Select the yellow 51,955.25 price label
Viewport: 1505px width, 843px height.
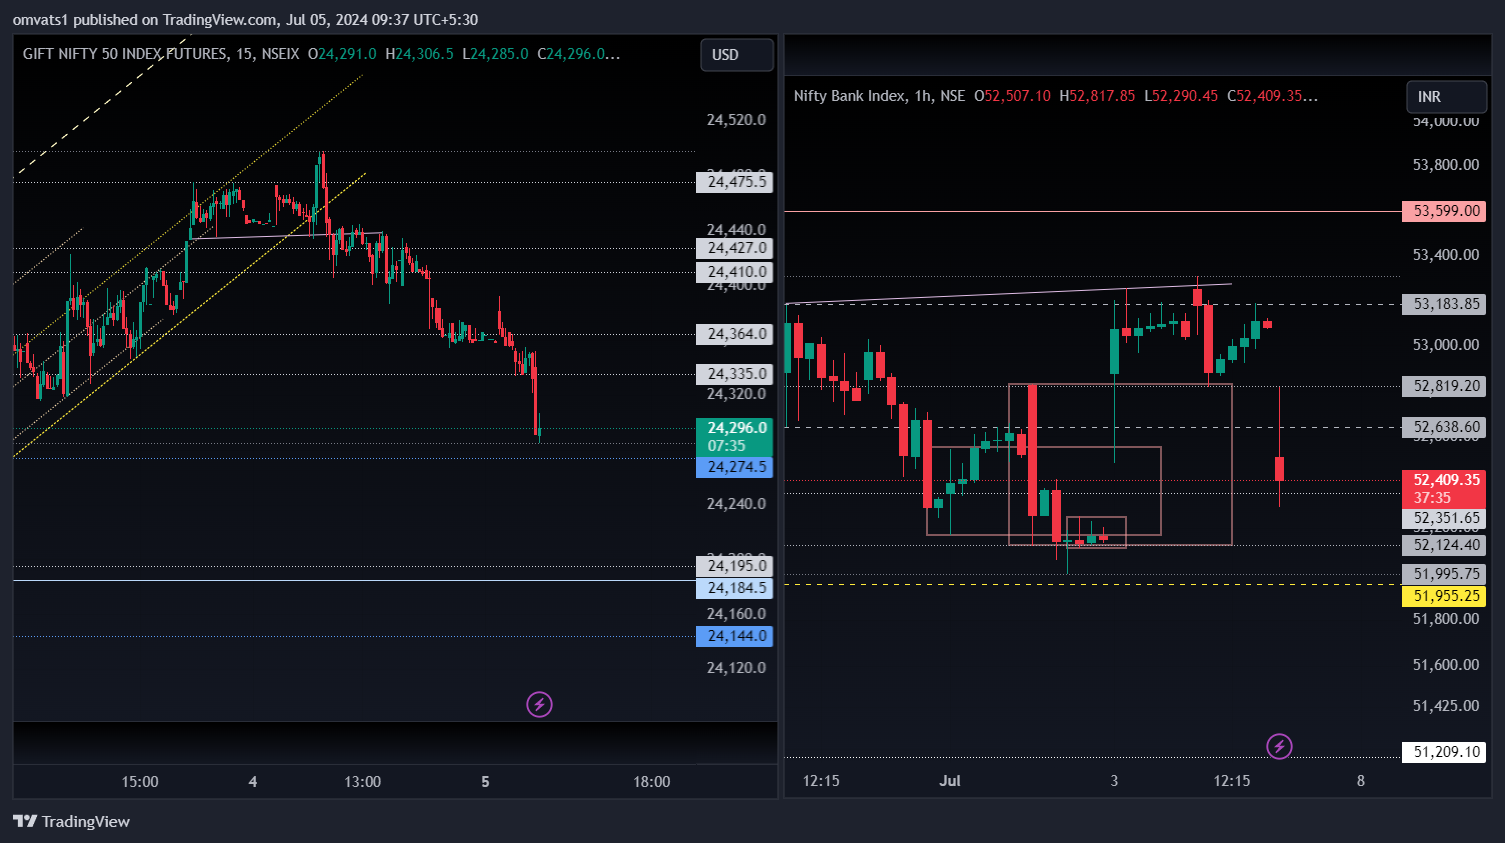click(1444, 596)
